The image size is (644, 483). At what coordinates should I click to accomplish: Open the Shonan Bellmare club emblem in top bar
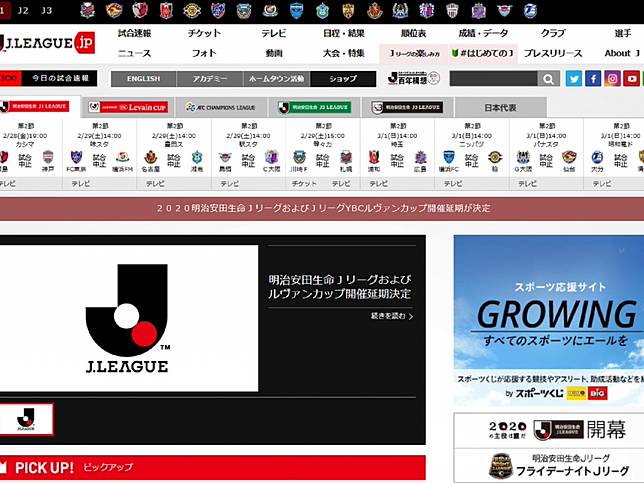point(322,11)
